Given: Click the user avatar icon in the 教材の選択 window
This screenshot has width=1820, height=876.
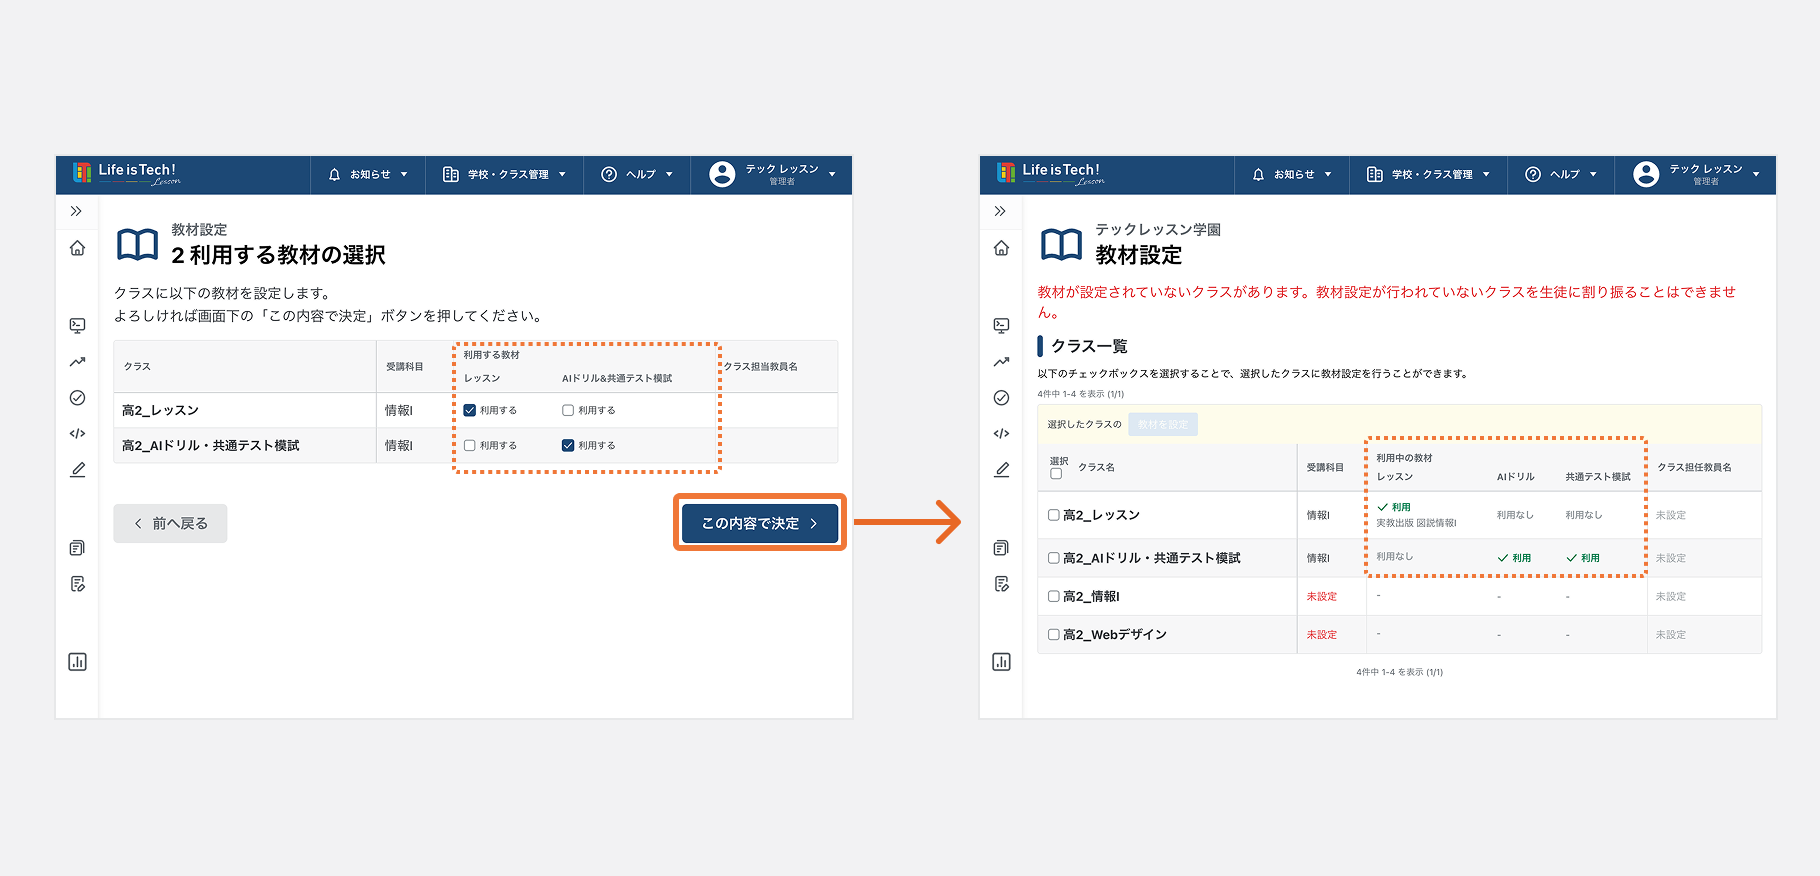Looking at the screenshot, I should [x=722, y=174].
